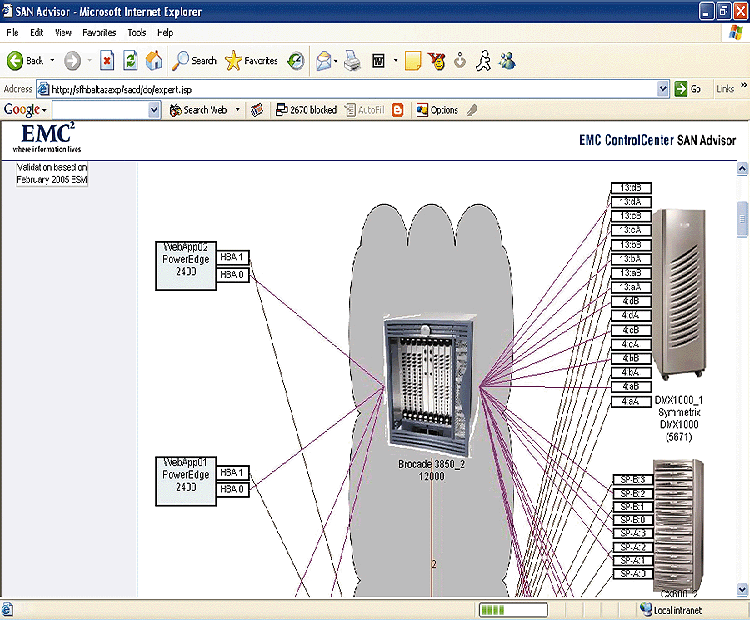Click the EMC logo
Viewport: 750px width, 620px height.
pos(47,138)
